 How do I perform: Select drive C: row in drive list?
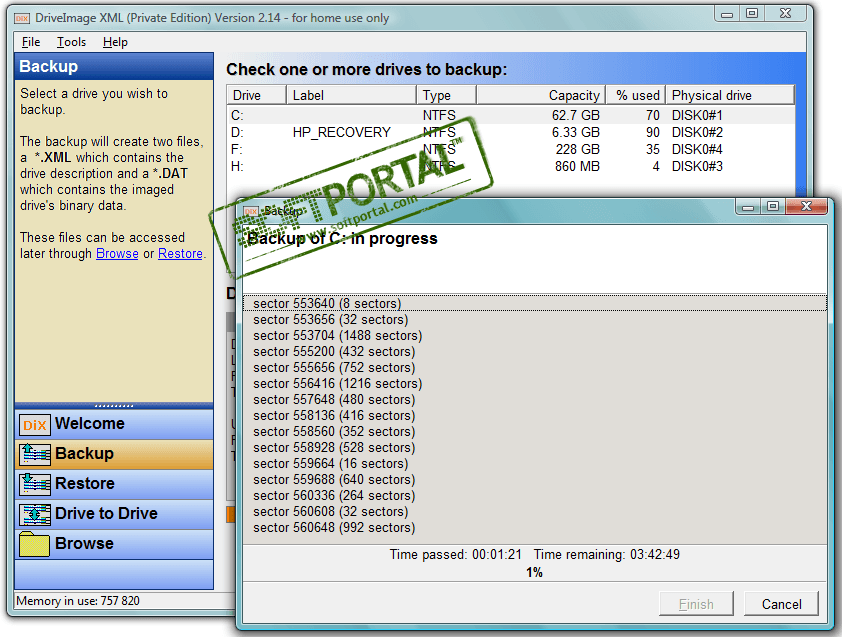[511, 115]
